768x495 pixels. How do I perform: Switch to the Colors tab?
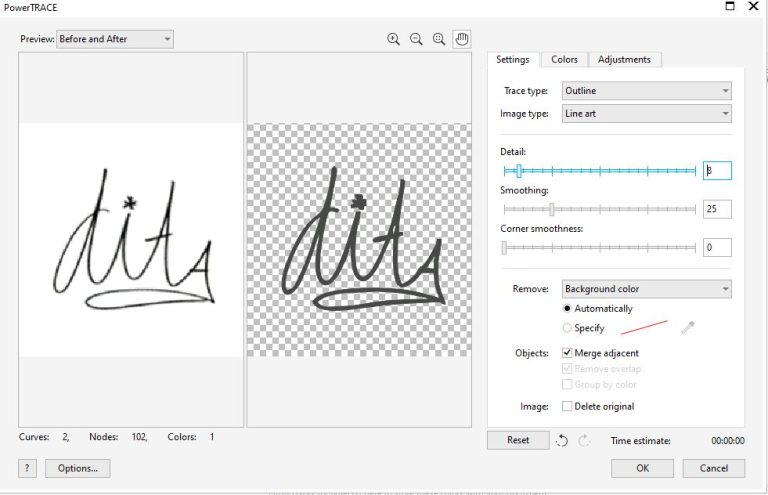(564, 60)
